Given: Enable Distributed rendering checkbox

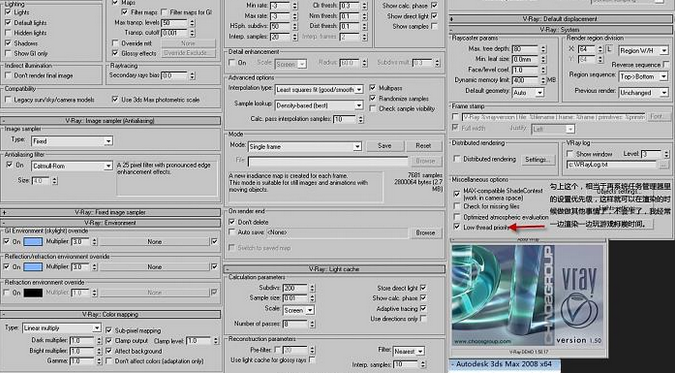Looking at the screenshot, I should coord(457,159).
